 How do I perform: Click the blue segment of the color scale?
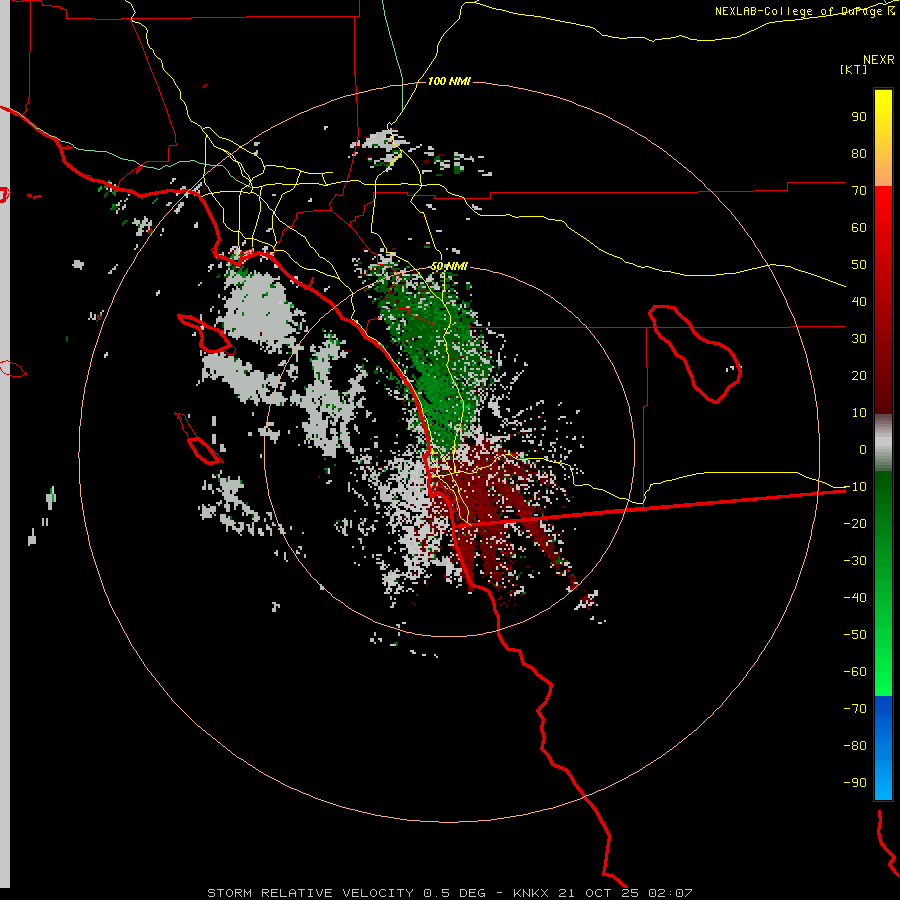[x=883, y=747]
